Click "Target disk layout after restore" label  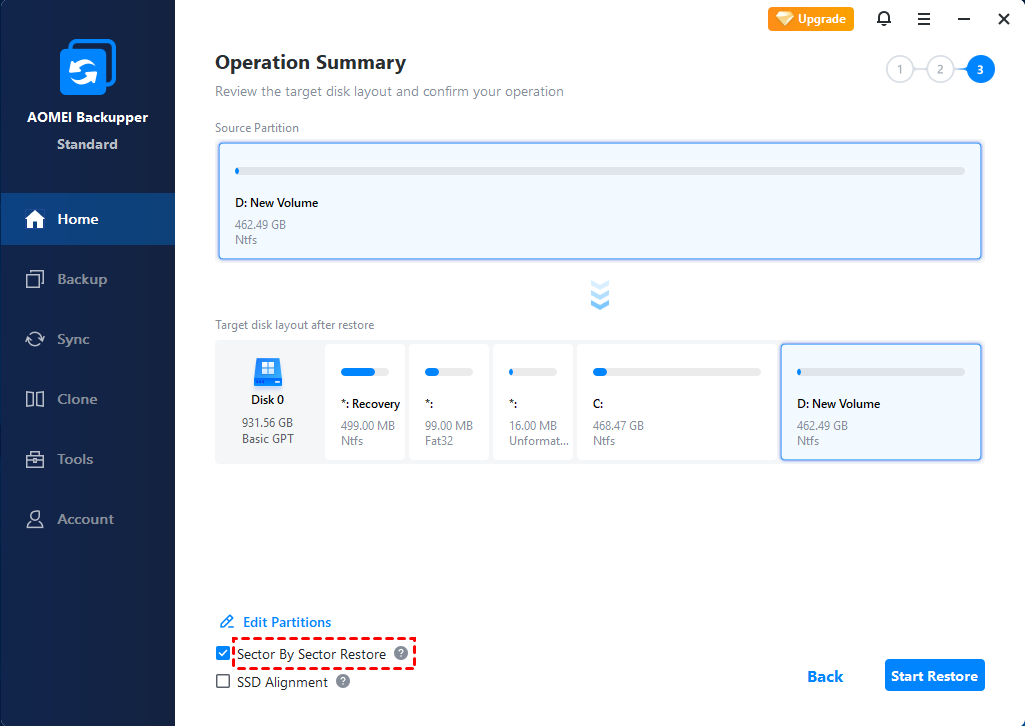coord(295,325)
